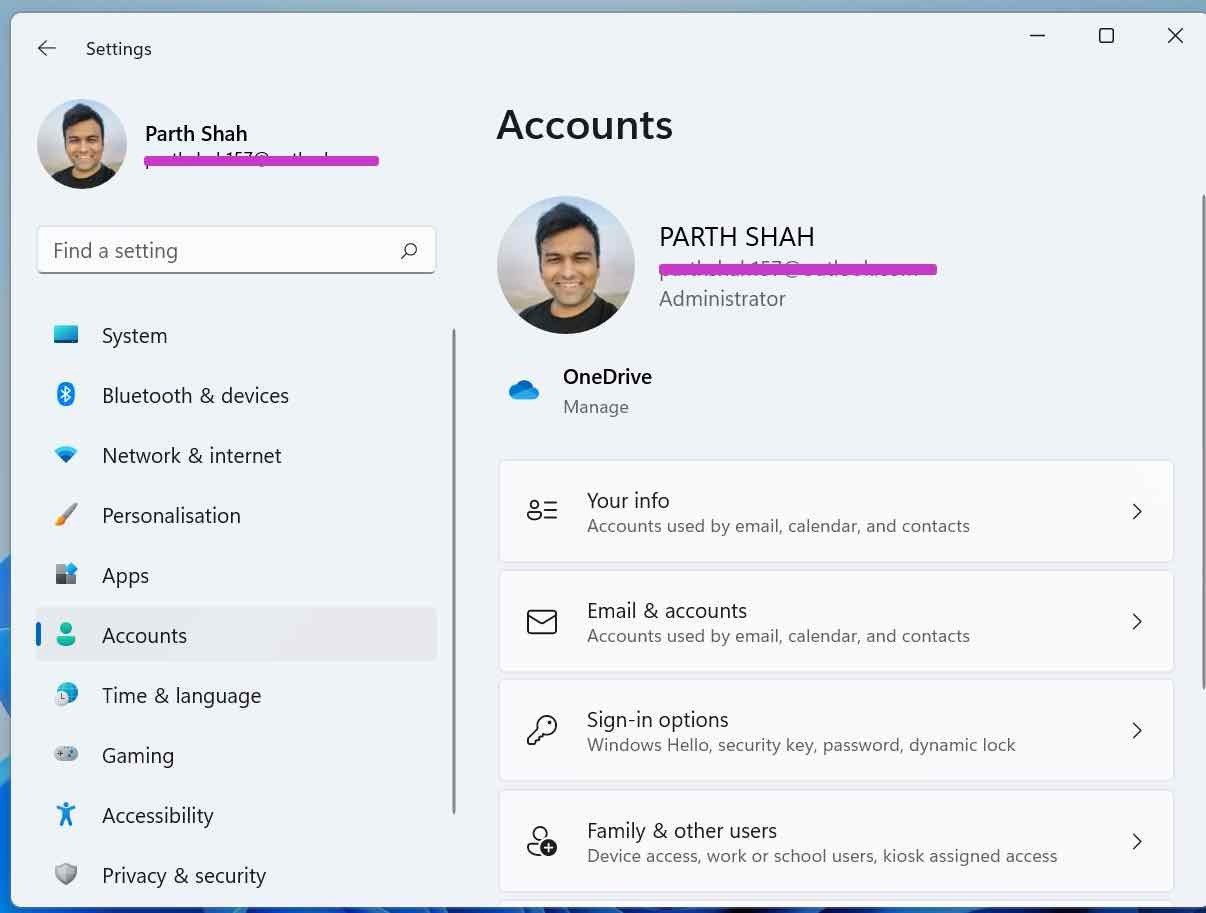Click the PARTH SHAH account name heading
The height and width of the screenshot is (913, 1206).
click(x=737, y=237)
